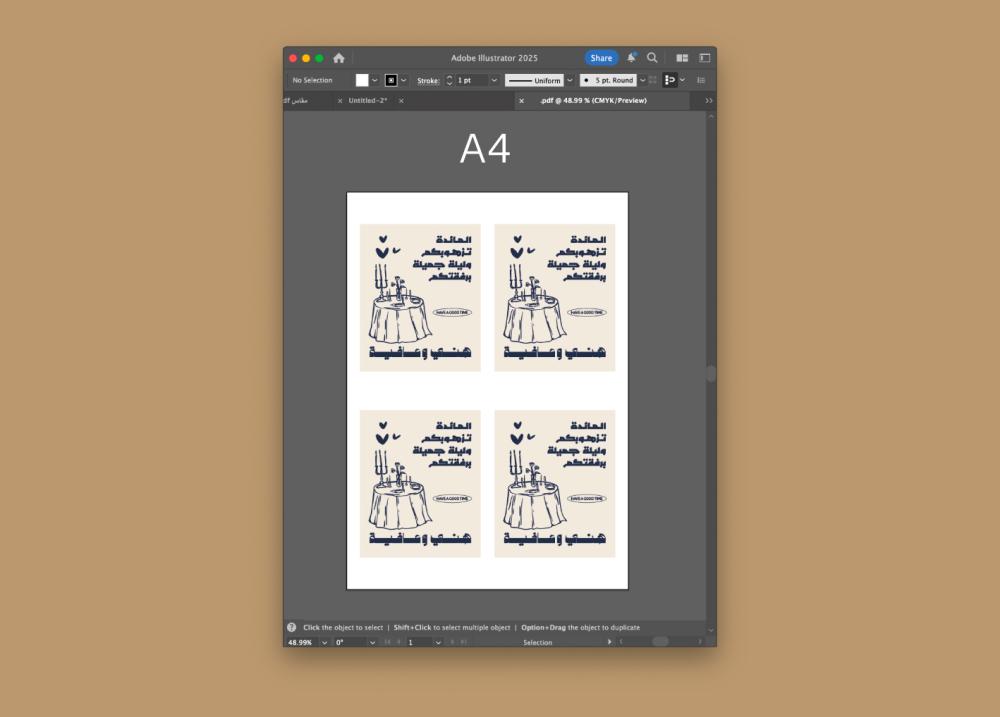Open the notifications bell

point(631,58)
